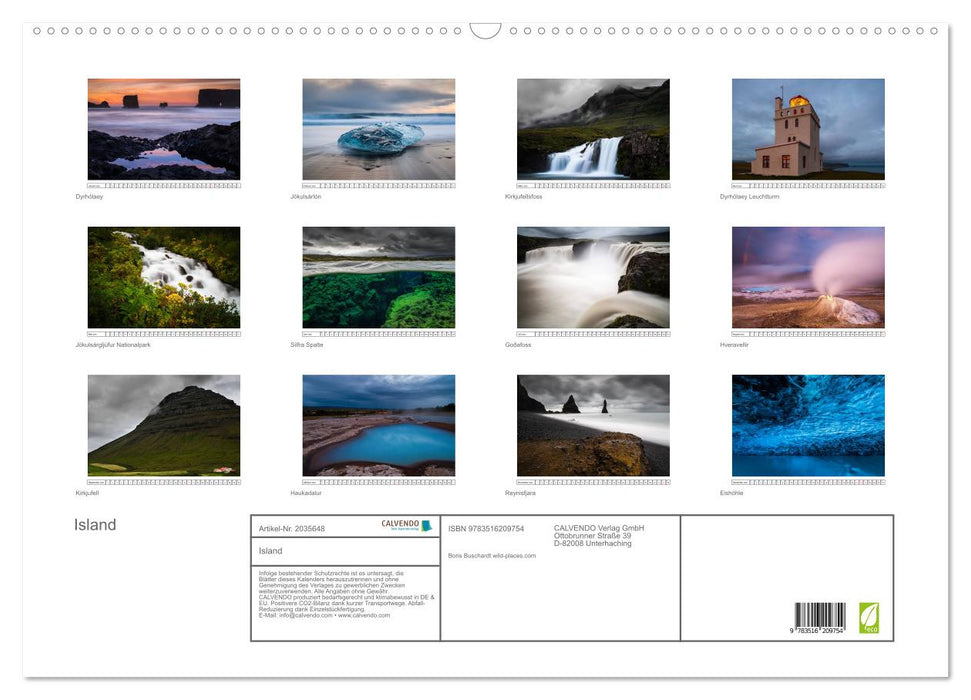
Task: Click the Hveravellir geyser preview image
Action: pyautogui.click(x=809, y=278)
